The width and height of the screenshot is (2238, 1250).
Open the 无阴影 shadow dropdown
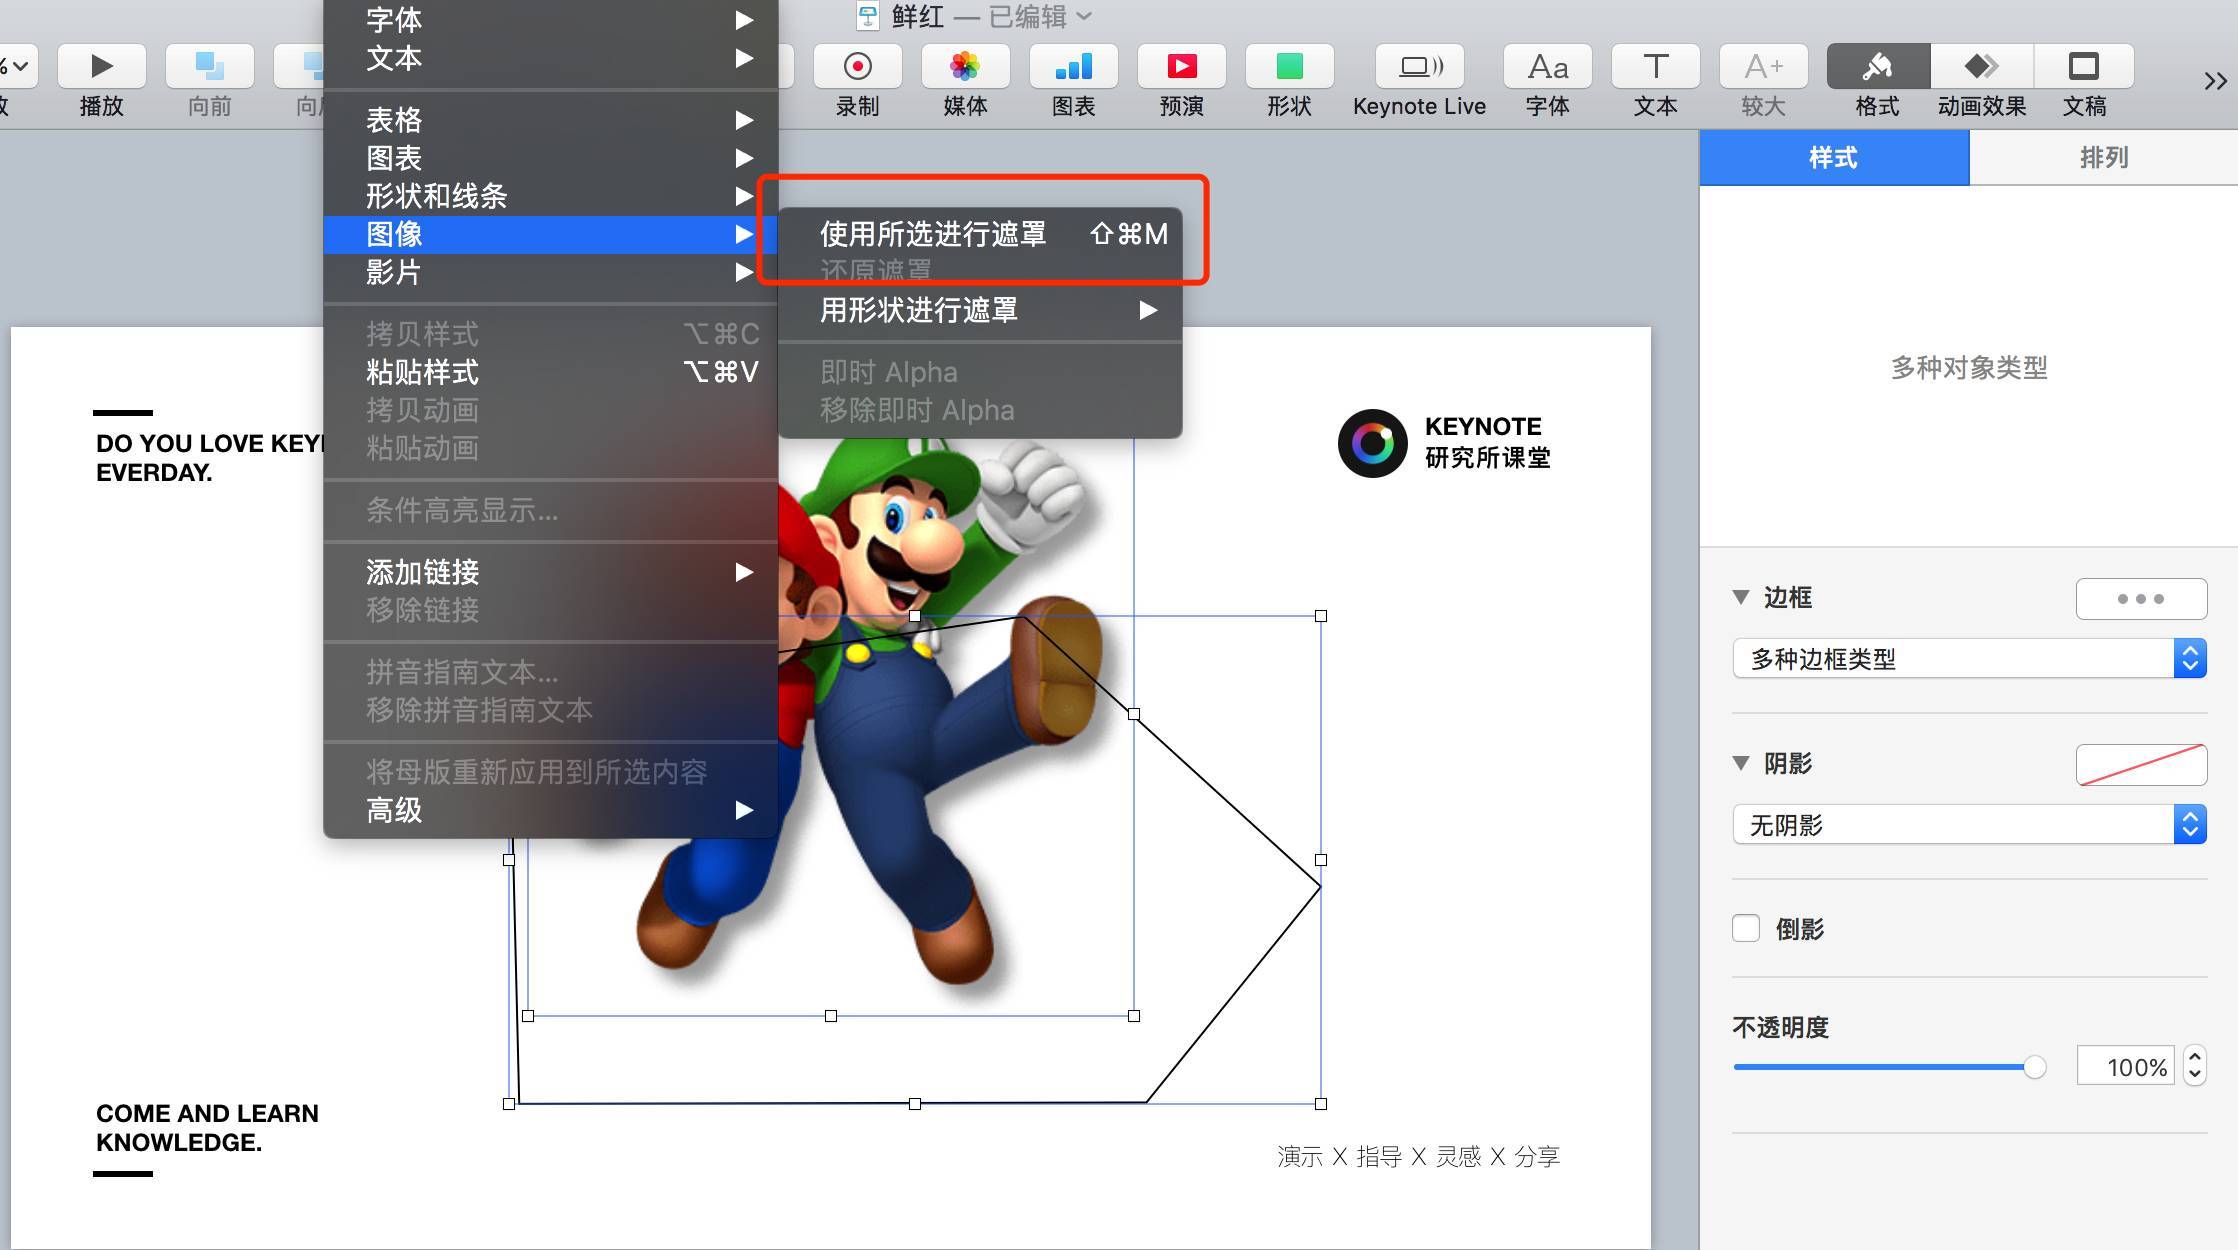coord(1969,824)
